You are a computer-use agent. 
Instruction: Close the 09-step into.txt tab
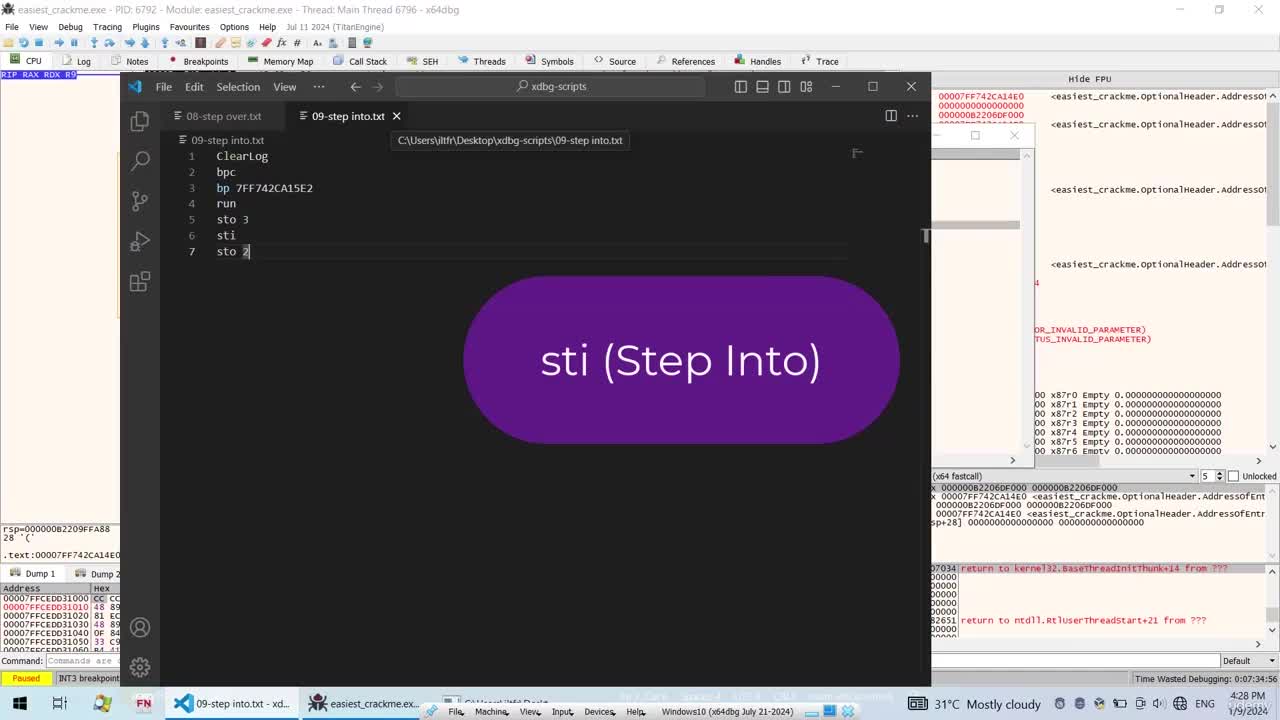pyautogui.click(x=396, y=116)
